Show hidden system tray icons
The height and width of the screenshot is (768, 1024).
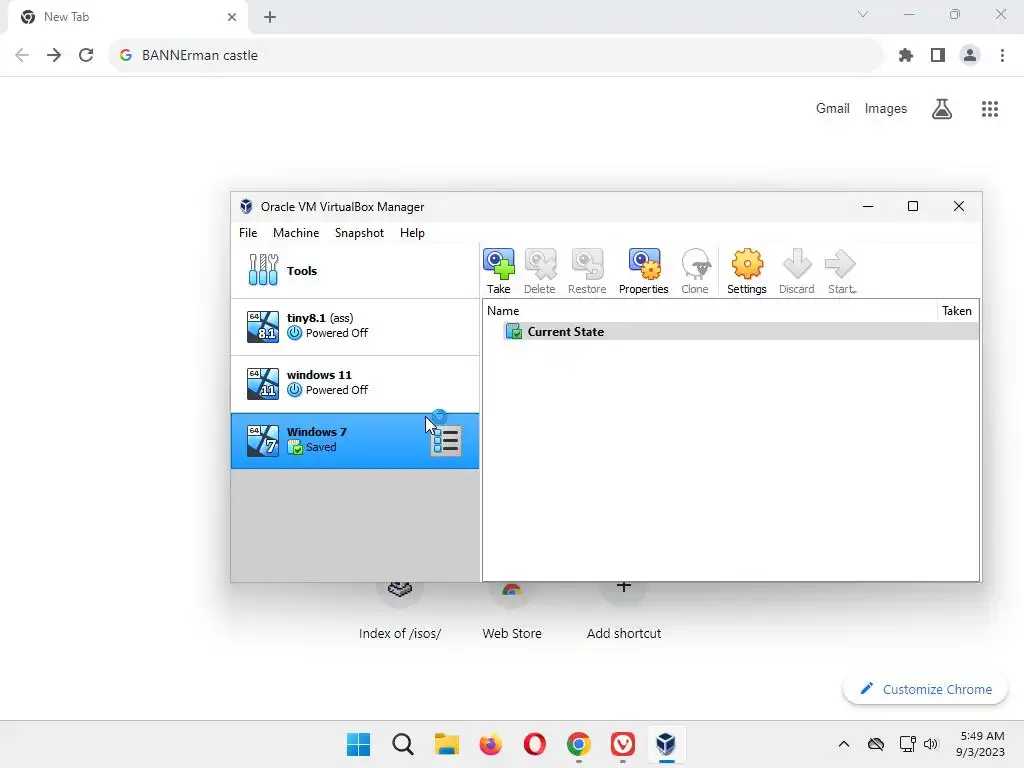(x=844, y=744)
